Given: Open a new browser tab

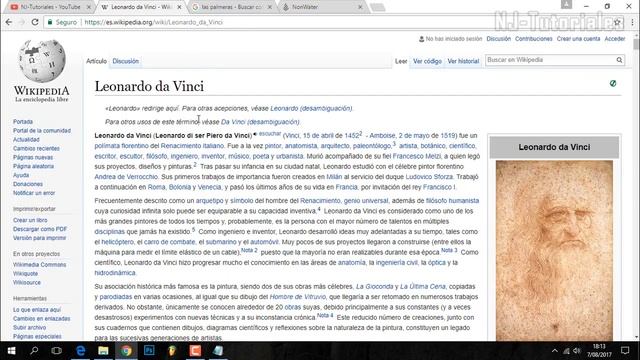Looking at the screenshot, I should [378, 7].
